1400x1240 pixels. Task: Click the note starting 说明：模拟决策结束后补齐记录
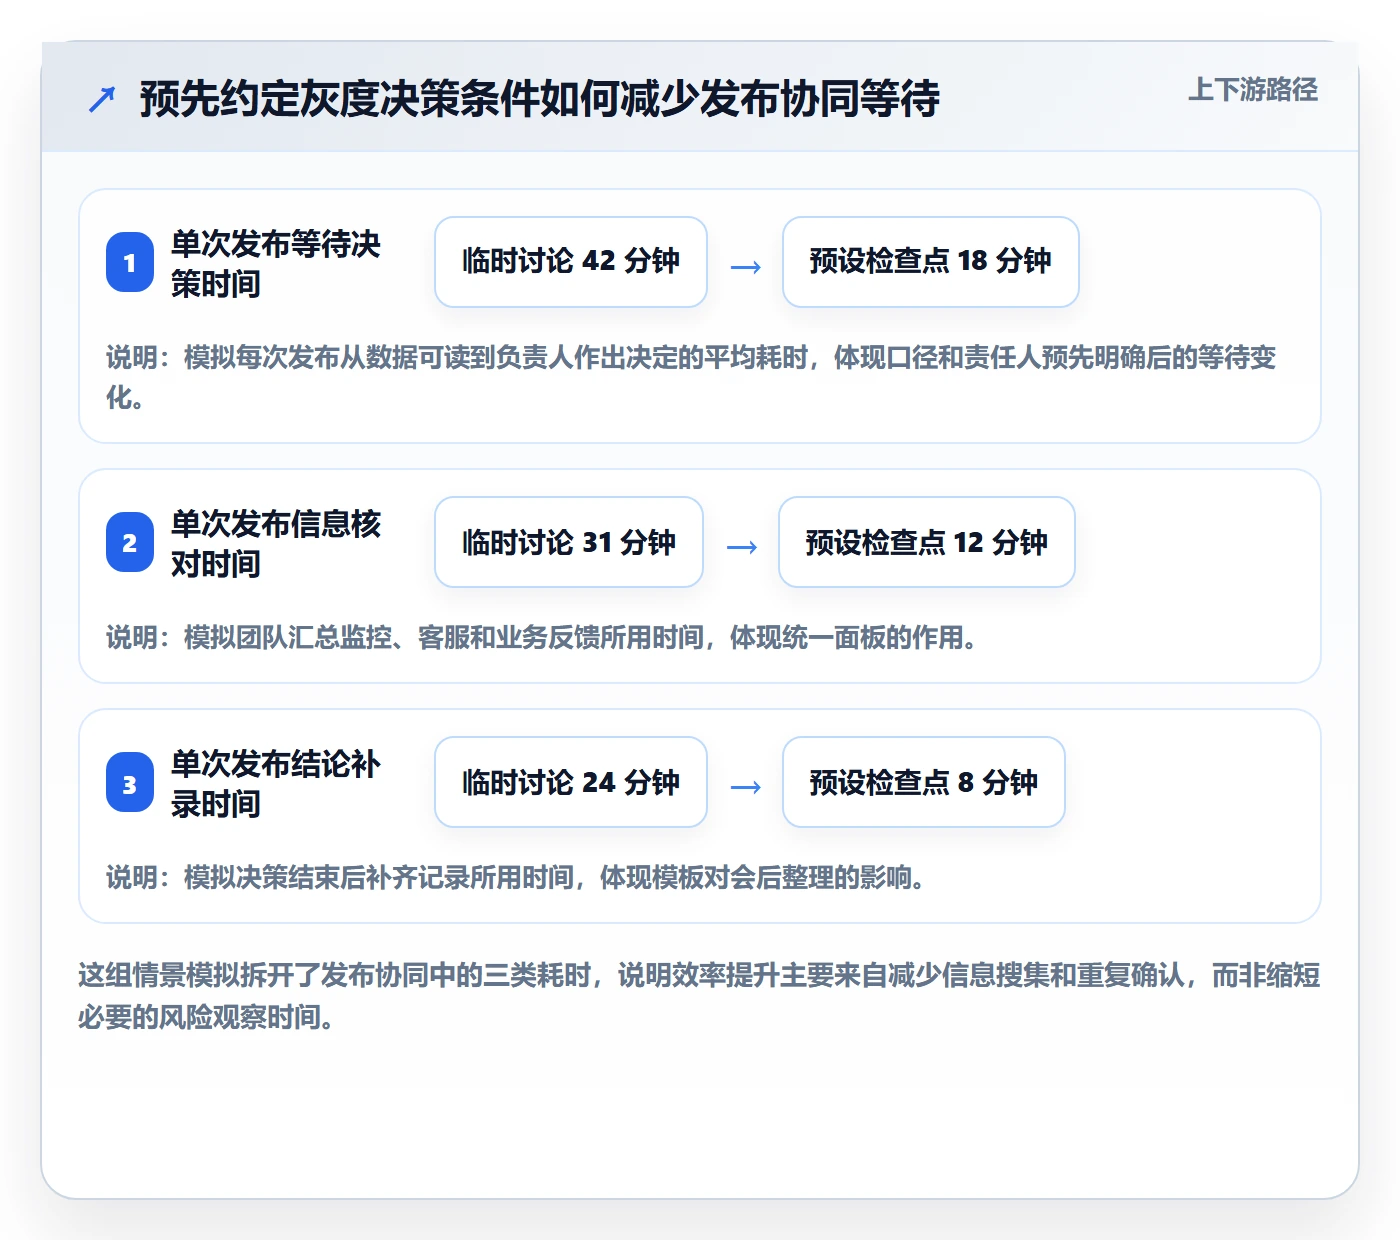tap(515, 877)
